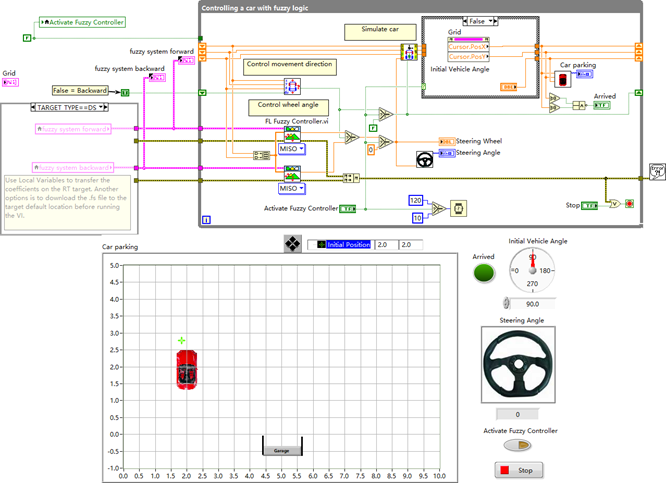666x483 pixels.
Task: Click the Wait timer watch icon
Action: pos(458,208)
